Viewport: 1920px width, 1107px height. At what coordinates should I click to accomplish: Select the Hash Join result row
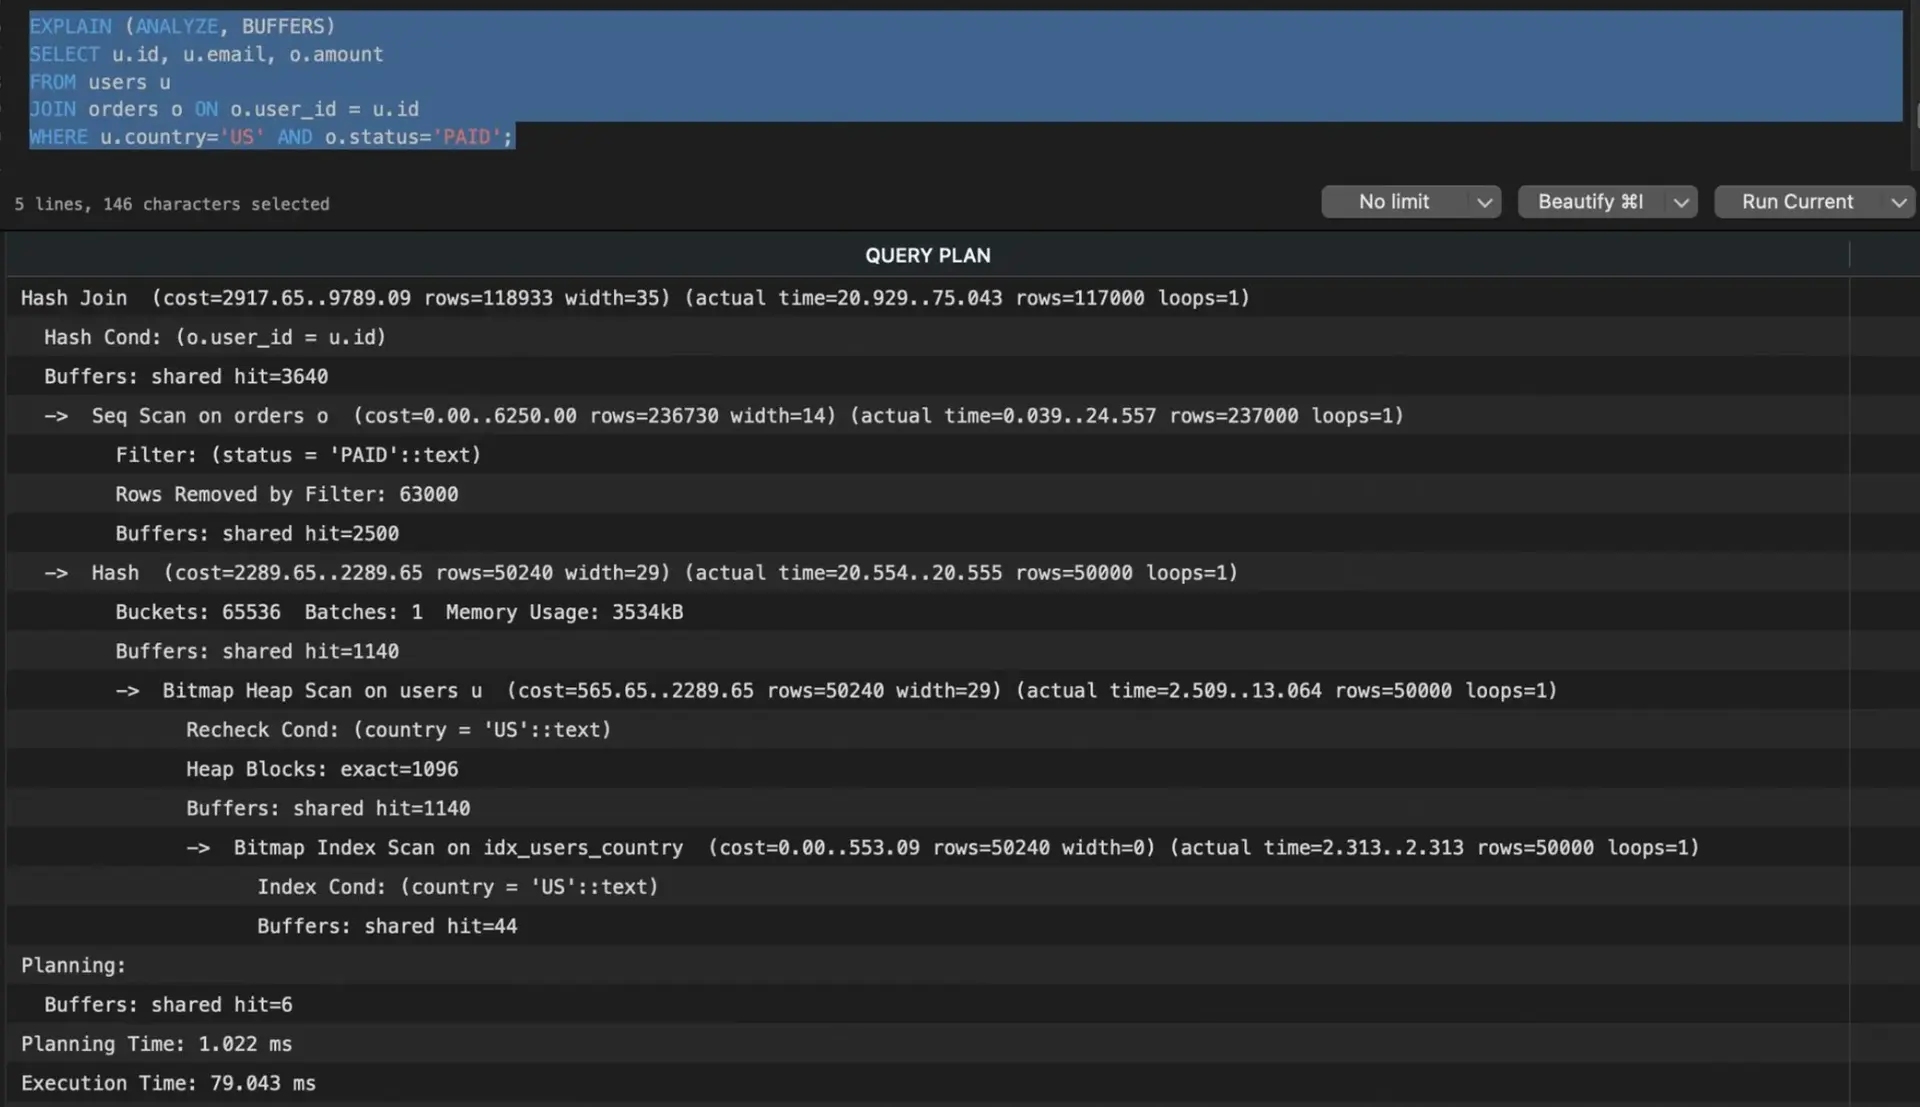pos(635,297)
